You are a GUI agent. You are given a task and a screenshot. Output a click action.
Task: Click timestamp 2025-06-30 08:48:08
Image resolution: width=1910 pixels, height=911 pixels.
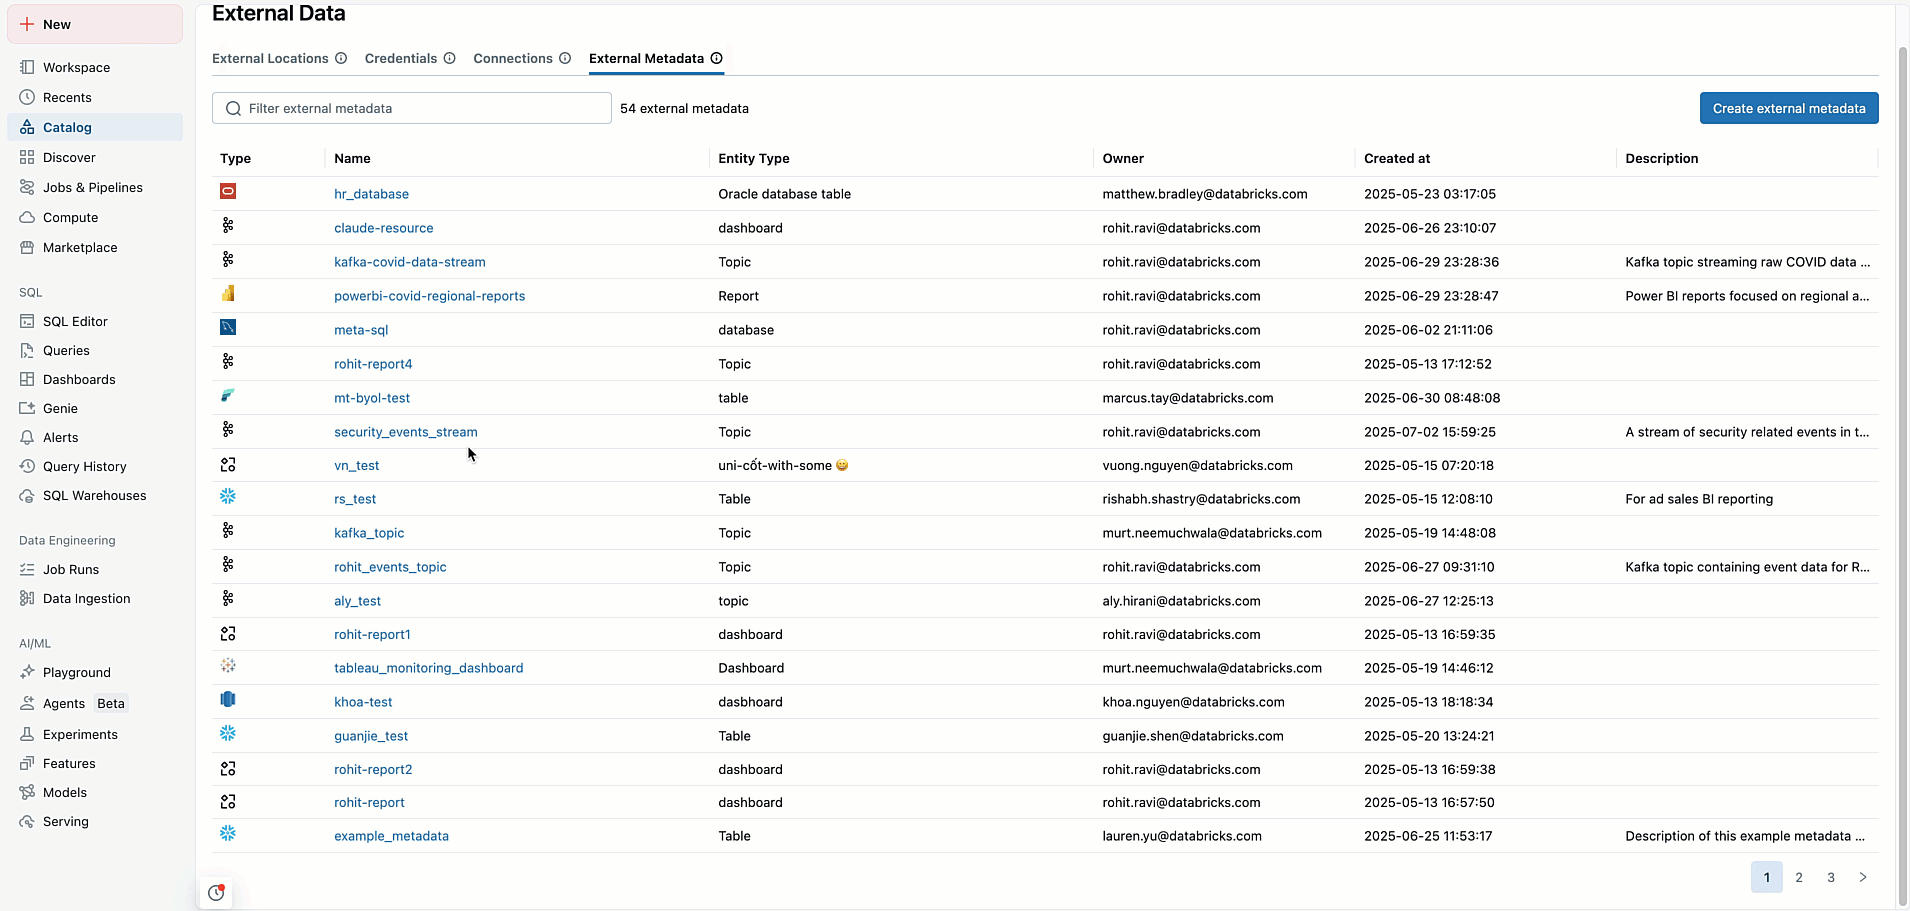click(1432, 398)
